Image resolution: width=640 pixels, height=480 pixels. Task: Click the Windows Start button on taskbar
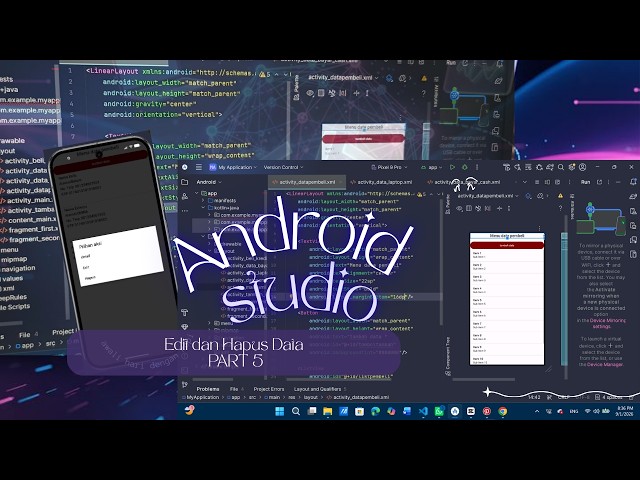(280, 411)
